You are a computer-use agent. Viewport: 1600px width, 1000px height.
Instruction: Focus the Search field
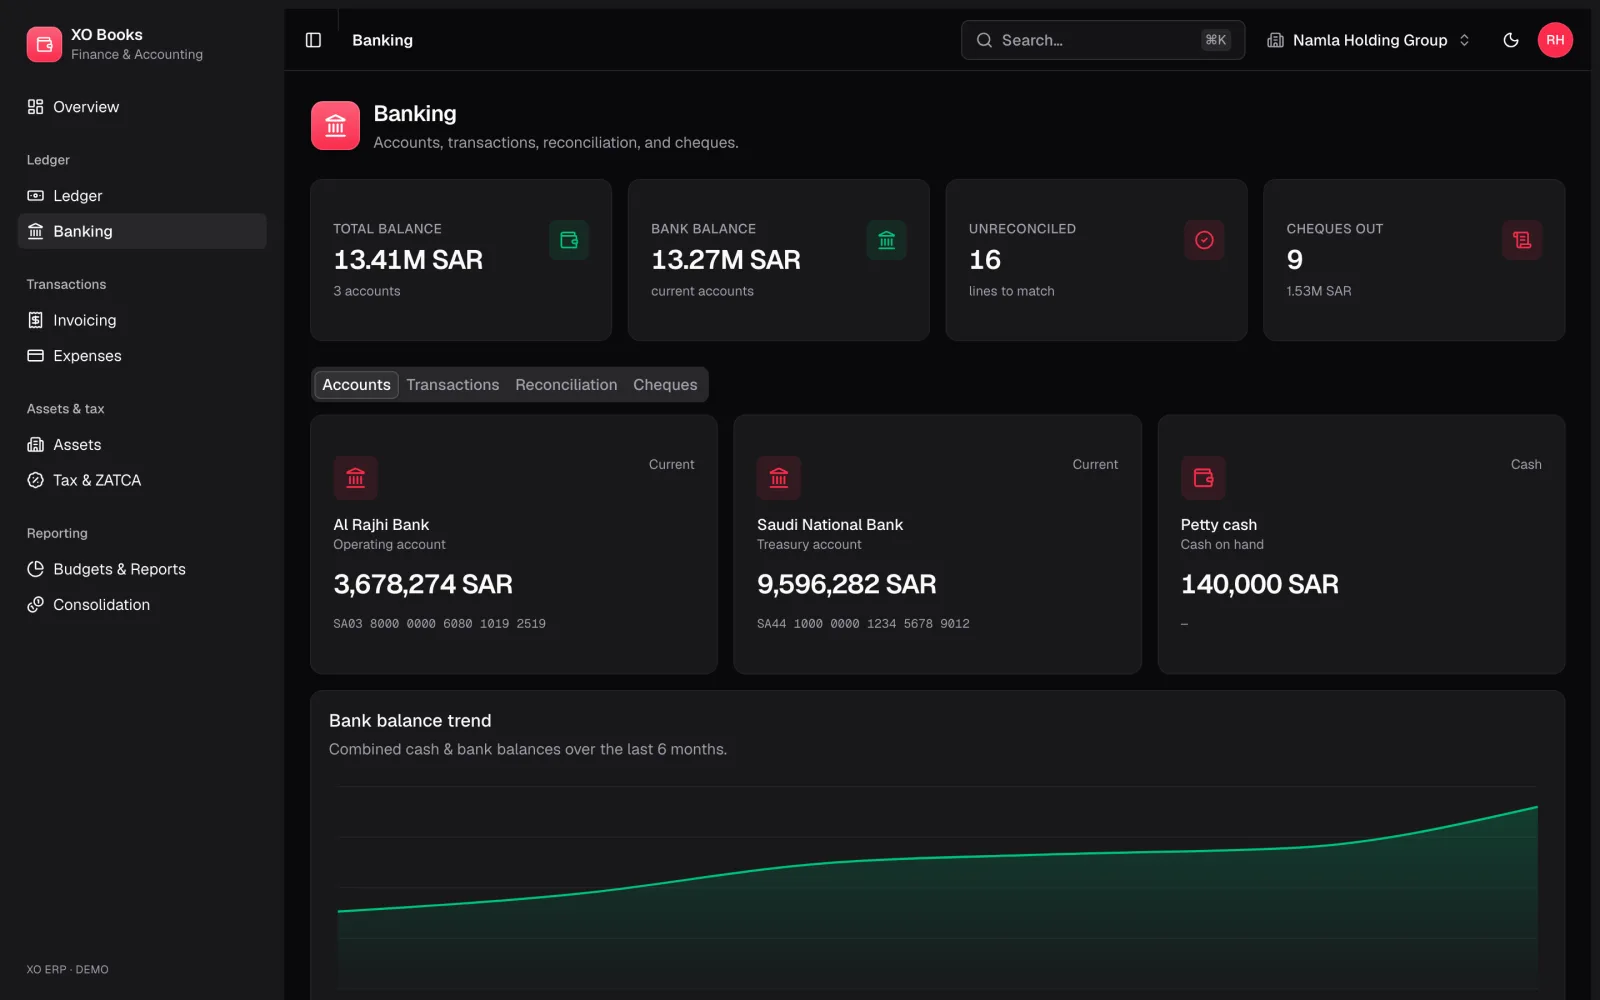1103,40
